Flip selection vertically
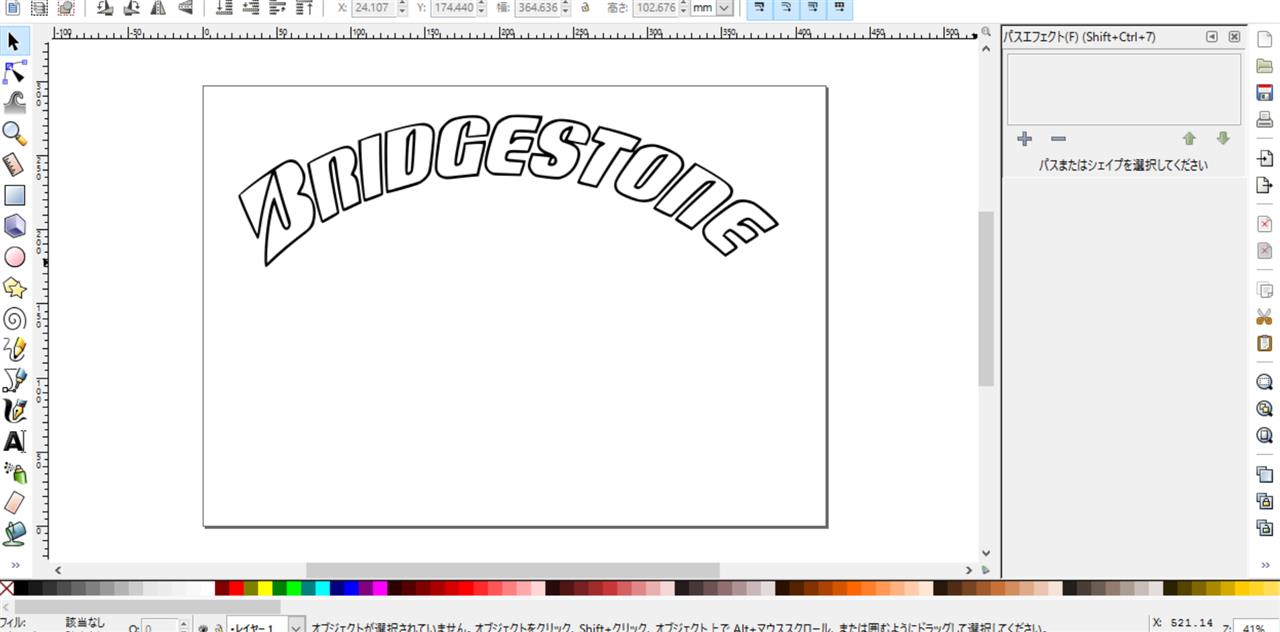 [x=184, y=8]
